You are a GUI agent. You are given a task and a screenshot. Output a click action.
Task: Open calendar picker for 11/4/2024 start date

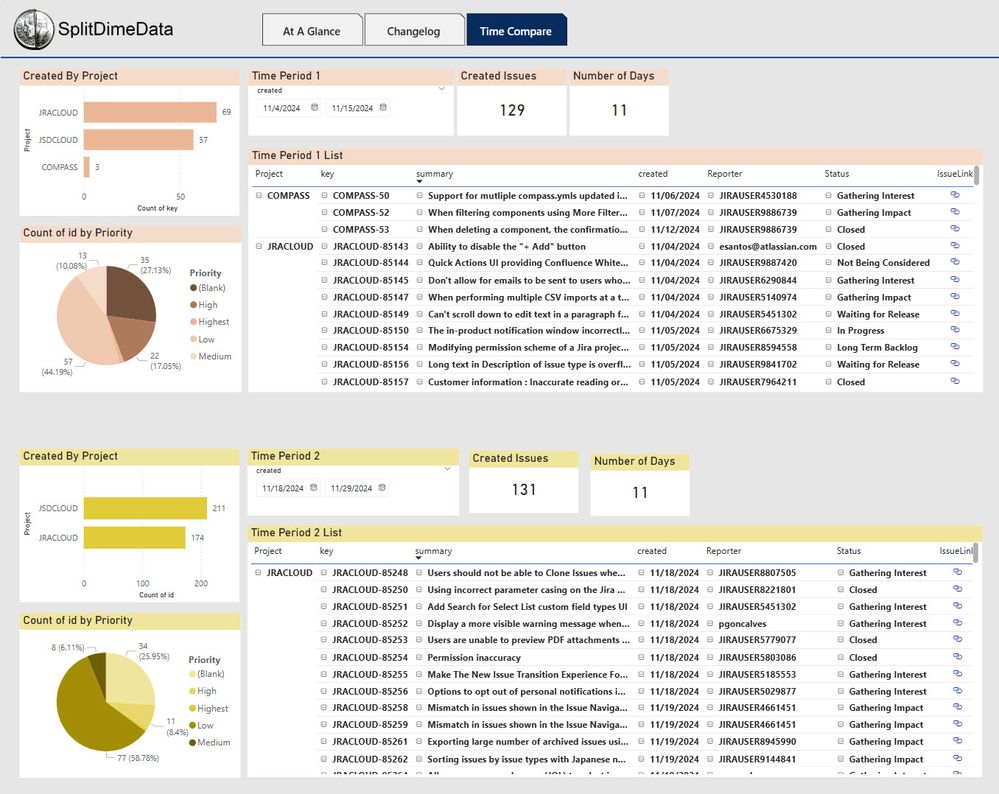(x=314, y=108)
